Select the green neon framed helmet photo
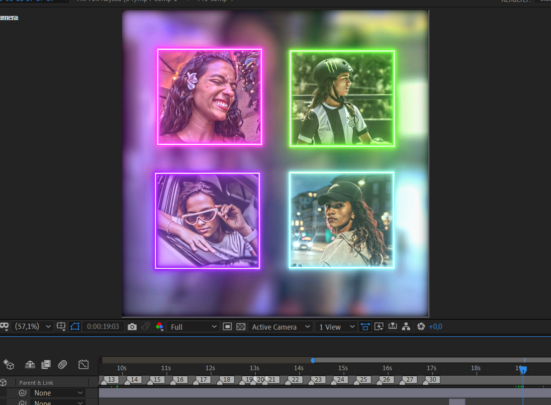The width and height of the screenshot is (551, 405). pos(342,98)
